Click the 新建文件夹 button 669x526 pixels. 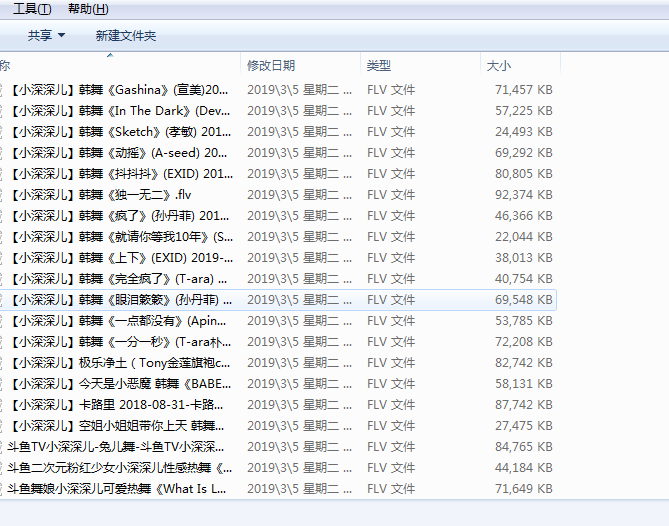[126, 36]
